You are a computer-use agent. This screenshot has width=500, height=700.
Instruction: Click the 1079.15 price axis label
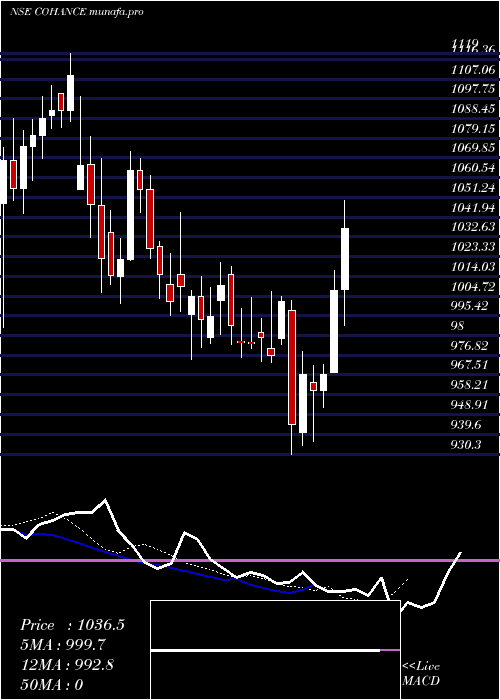pos(473,129)
